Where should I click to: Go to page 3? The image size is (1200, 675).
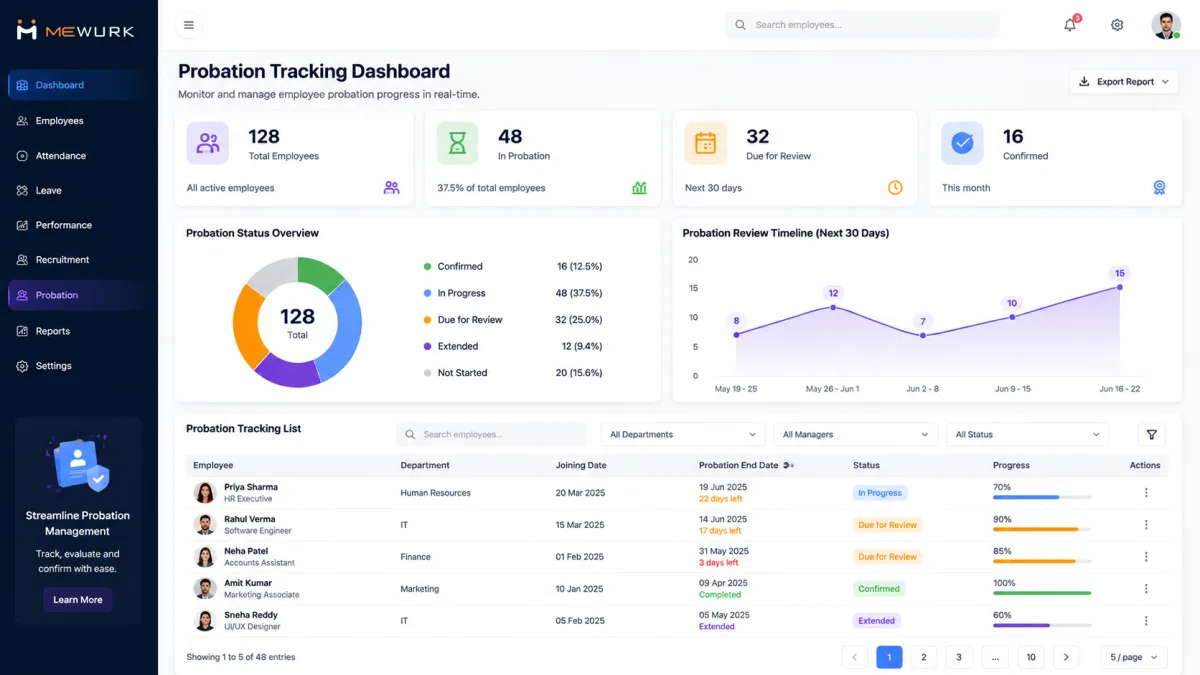pyautogui.click(x=959, y=657)
